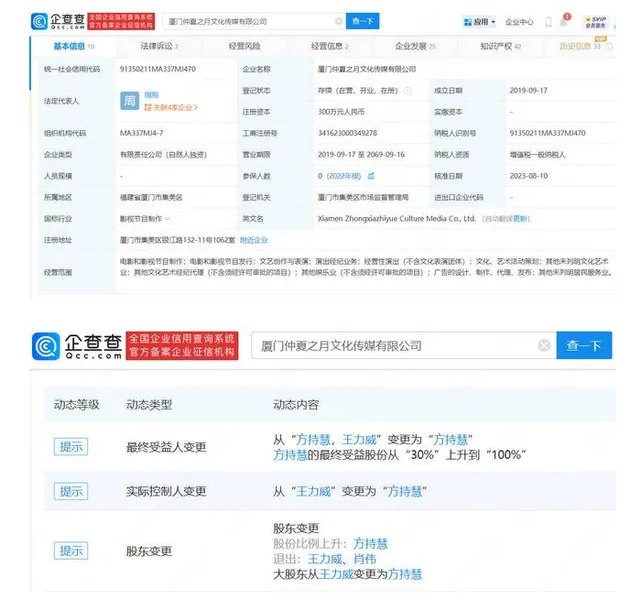Click organization code MA337MJ4-7
642x600 pixels.
pyautogui.click(x=141, y=133)
